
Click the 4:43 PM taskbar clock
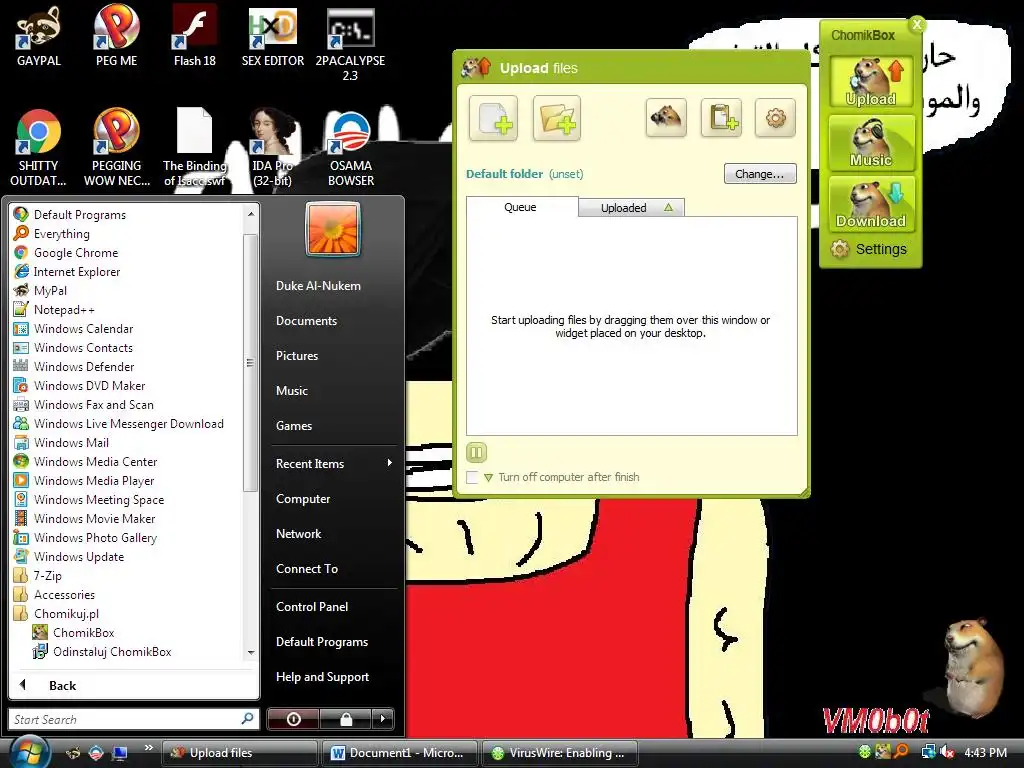[985, 752]
